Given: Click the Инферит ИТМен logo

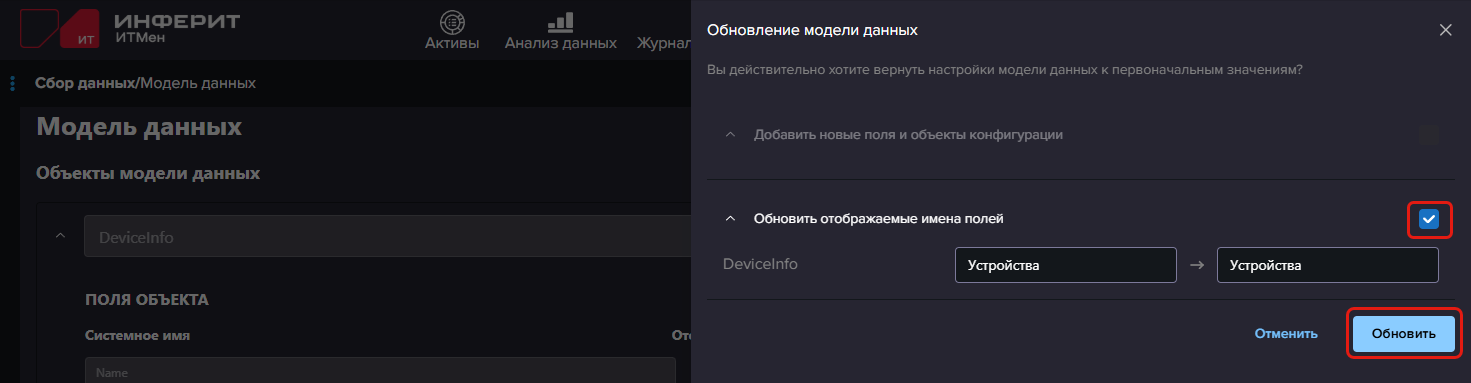Looking at the screenshot, I should click(129, 28).
